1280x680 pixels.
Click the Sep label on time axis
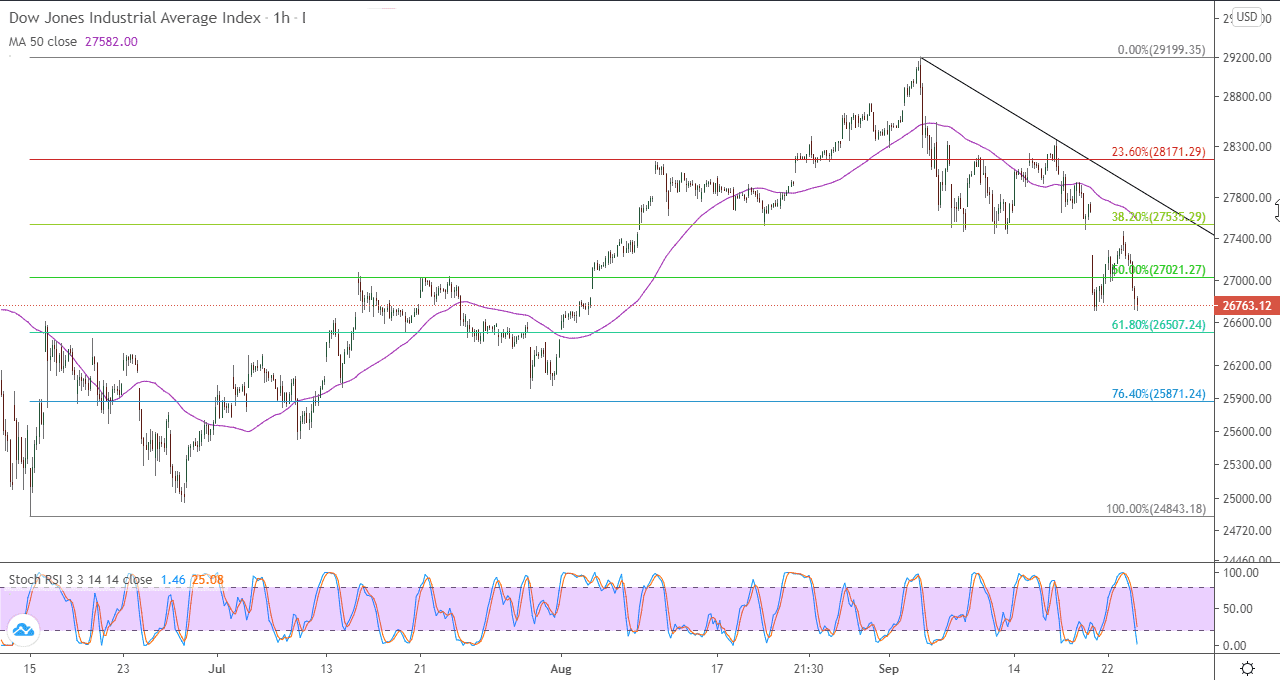(x=890, y=667)
